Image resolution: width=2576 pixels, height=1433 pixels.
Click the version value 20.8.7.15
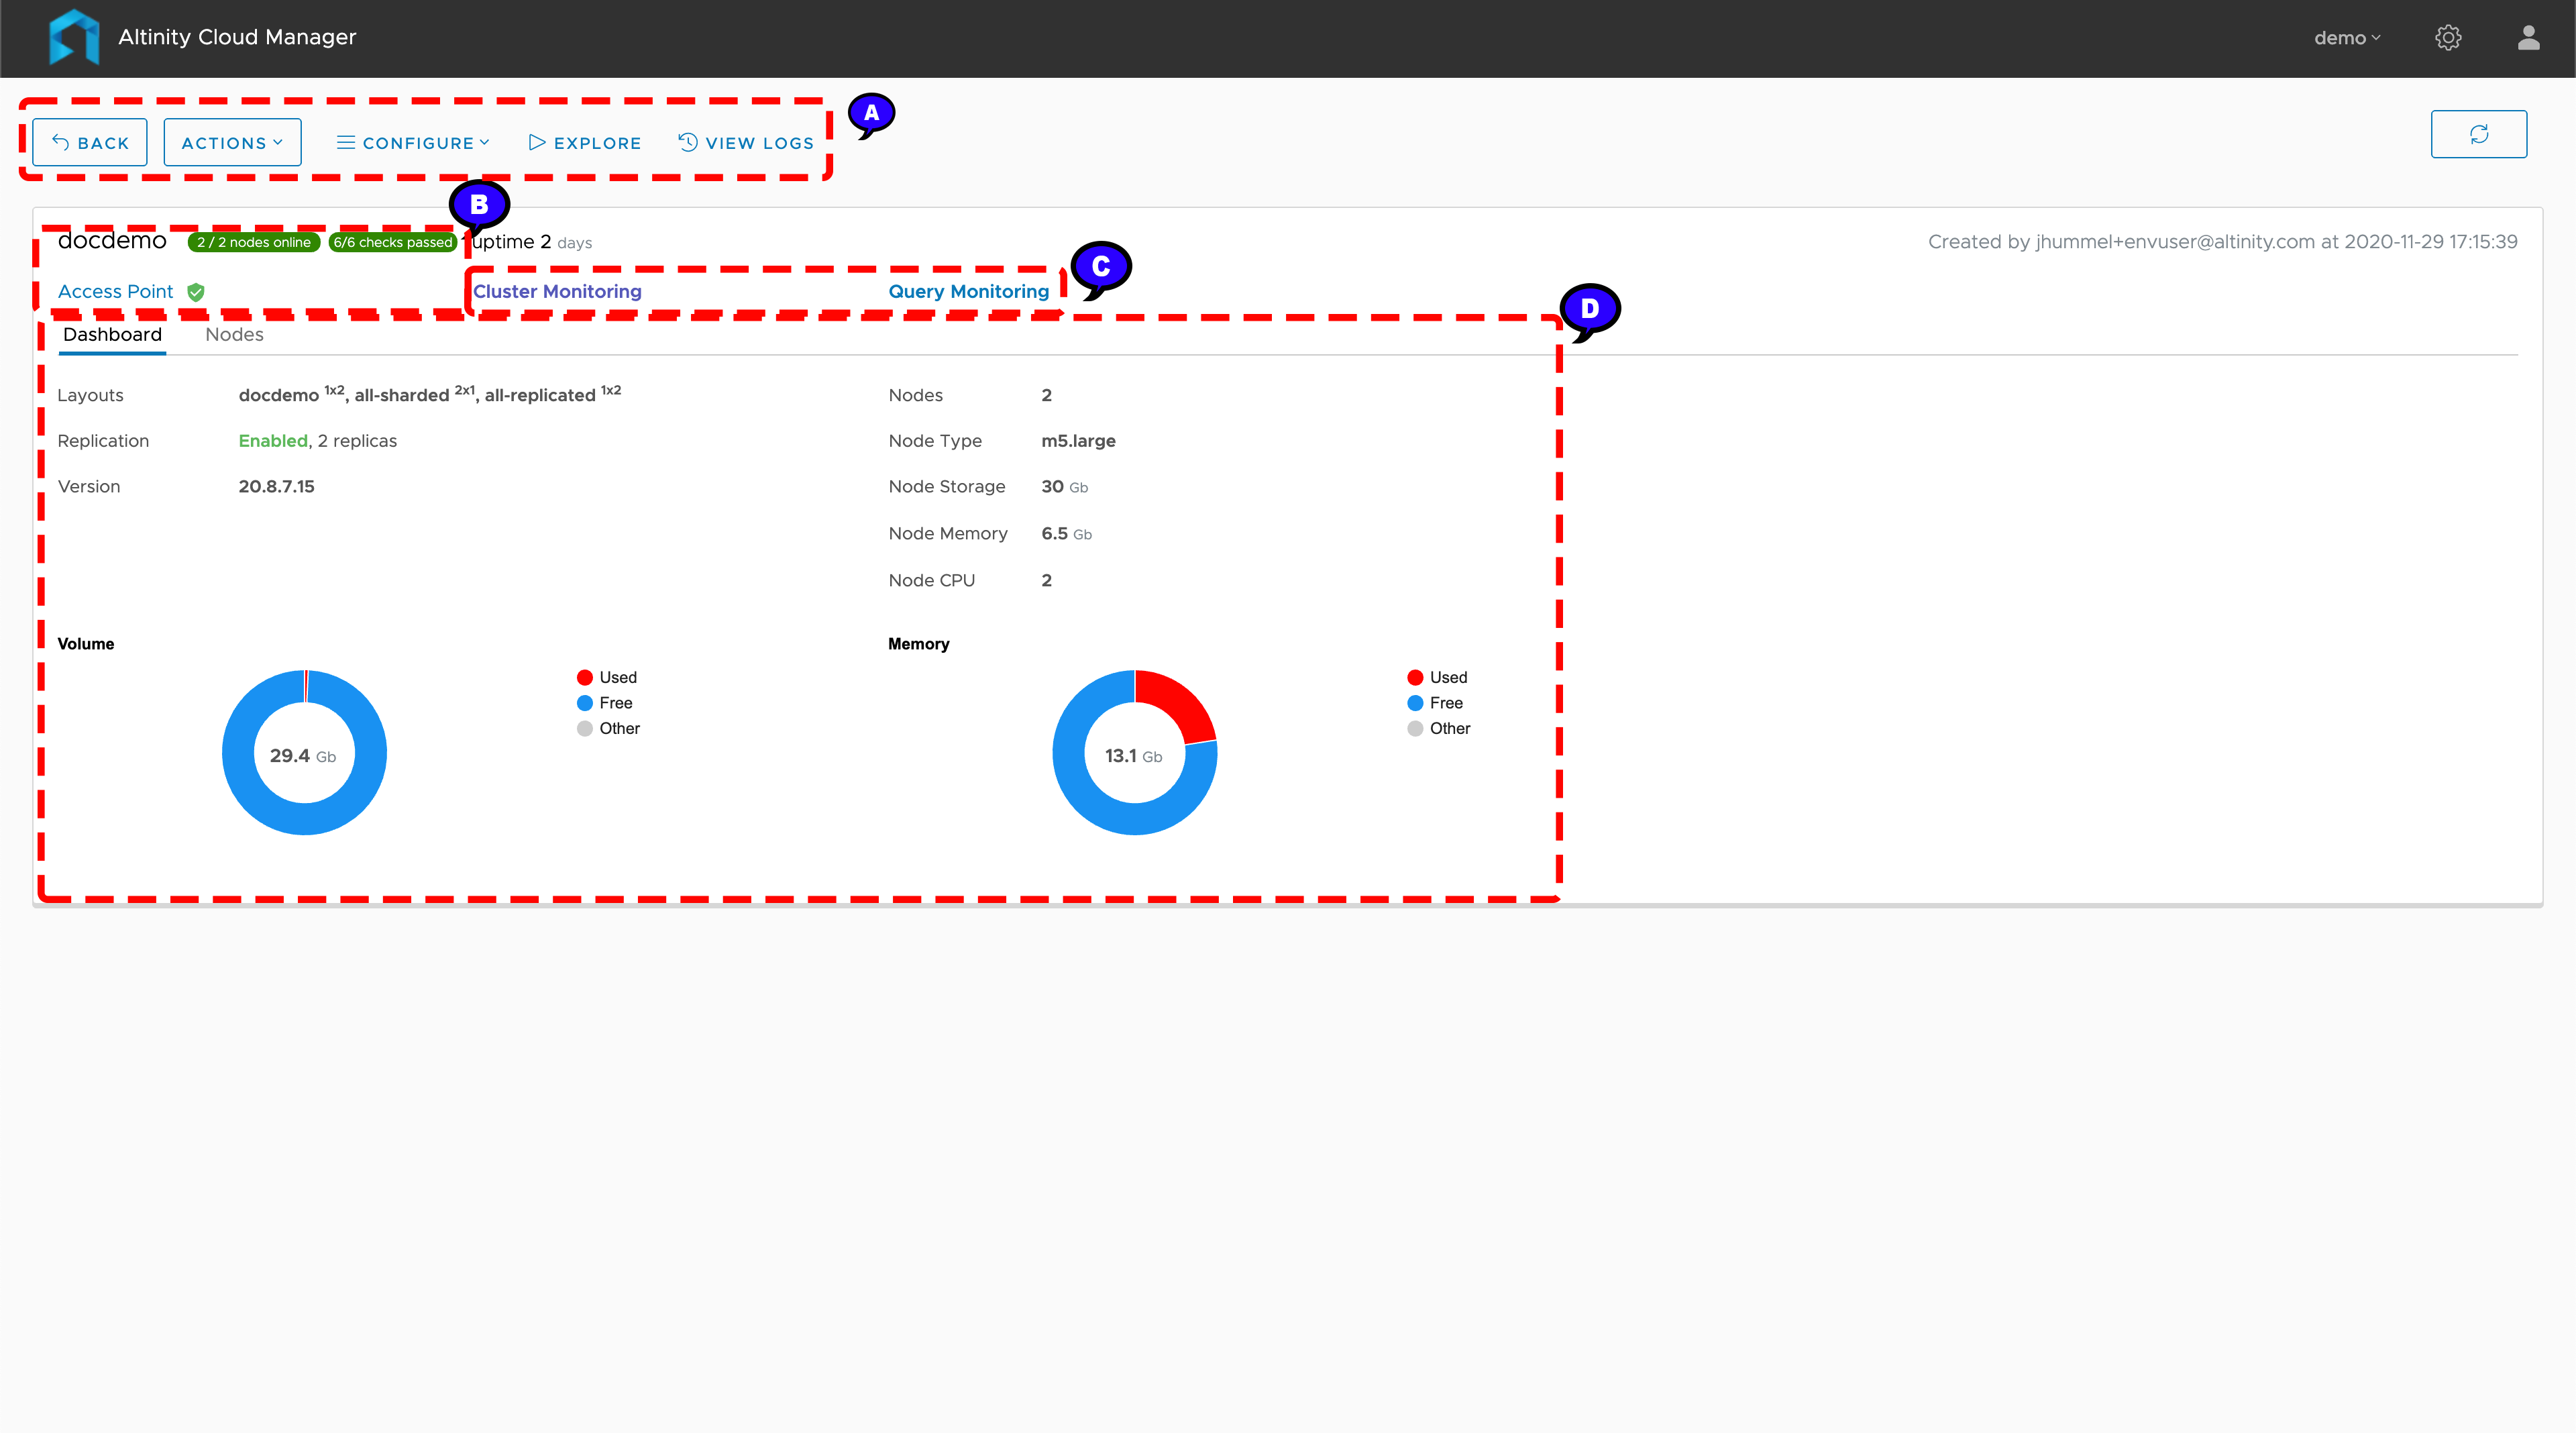(x=276, y=486)
